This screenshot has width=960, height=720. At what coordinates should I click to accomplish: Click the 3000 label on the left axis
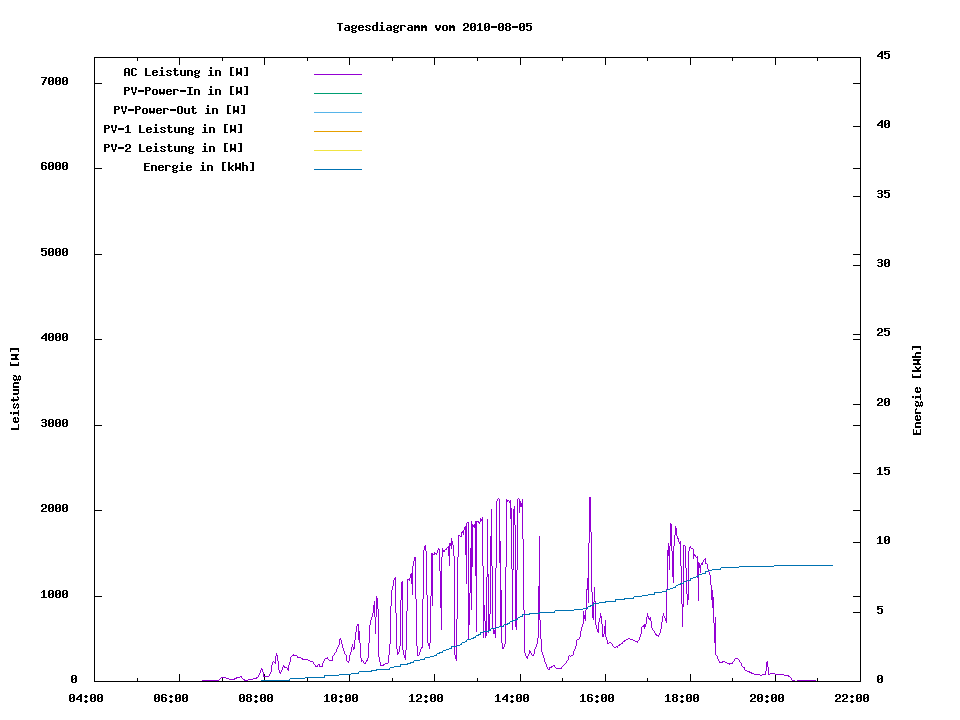[x=54, y=424]
